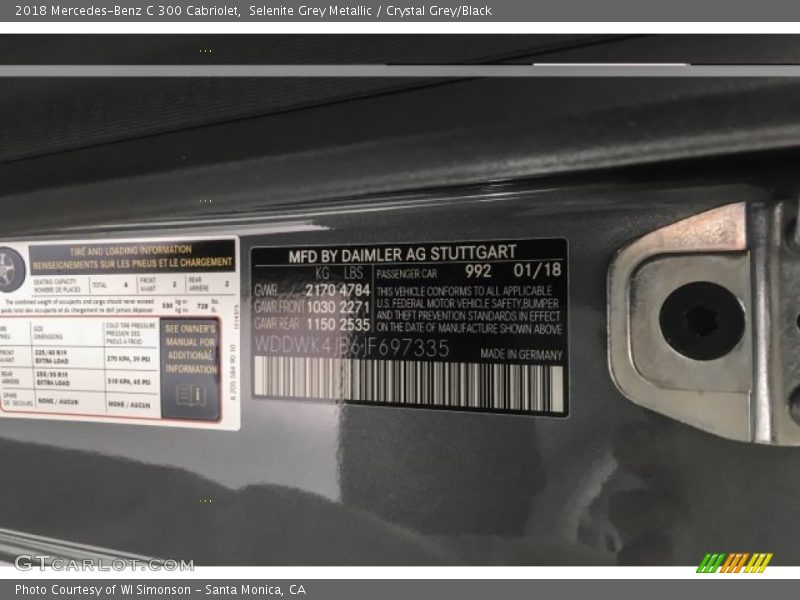Image resolution: width=800 pixels, height=600 pixels.
Task: Click the wheel icon on tire label
Action: [x=10, y=269]
